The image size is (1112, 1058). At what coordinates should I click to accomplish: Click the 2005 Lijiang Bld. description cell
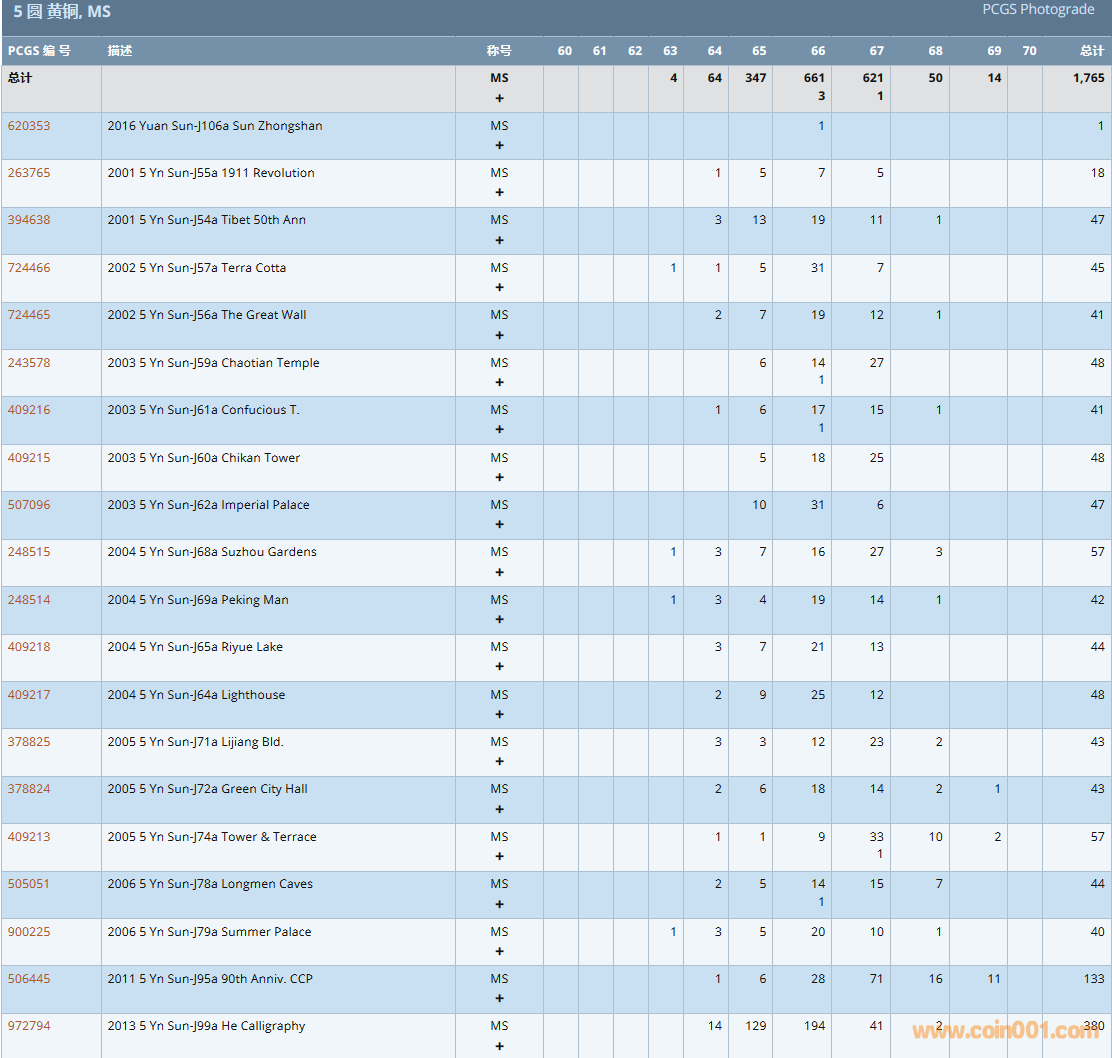pos(196,742)
